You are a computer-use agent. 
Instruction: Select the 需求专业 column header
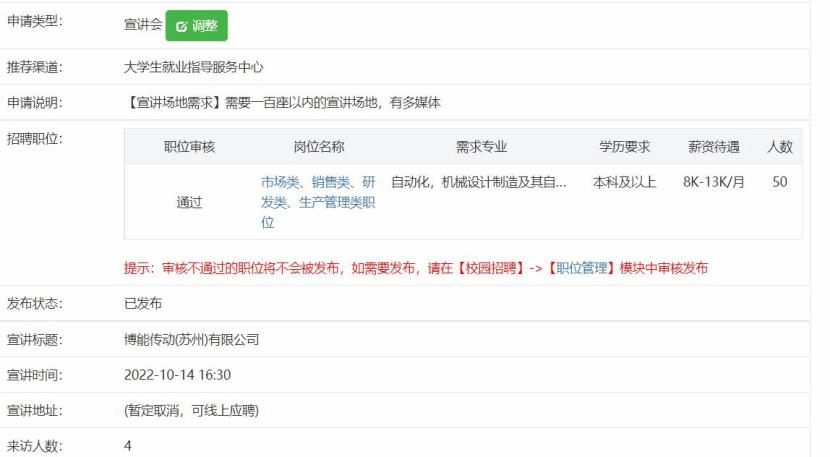[481, 147]
